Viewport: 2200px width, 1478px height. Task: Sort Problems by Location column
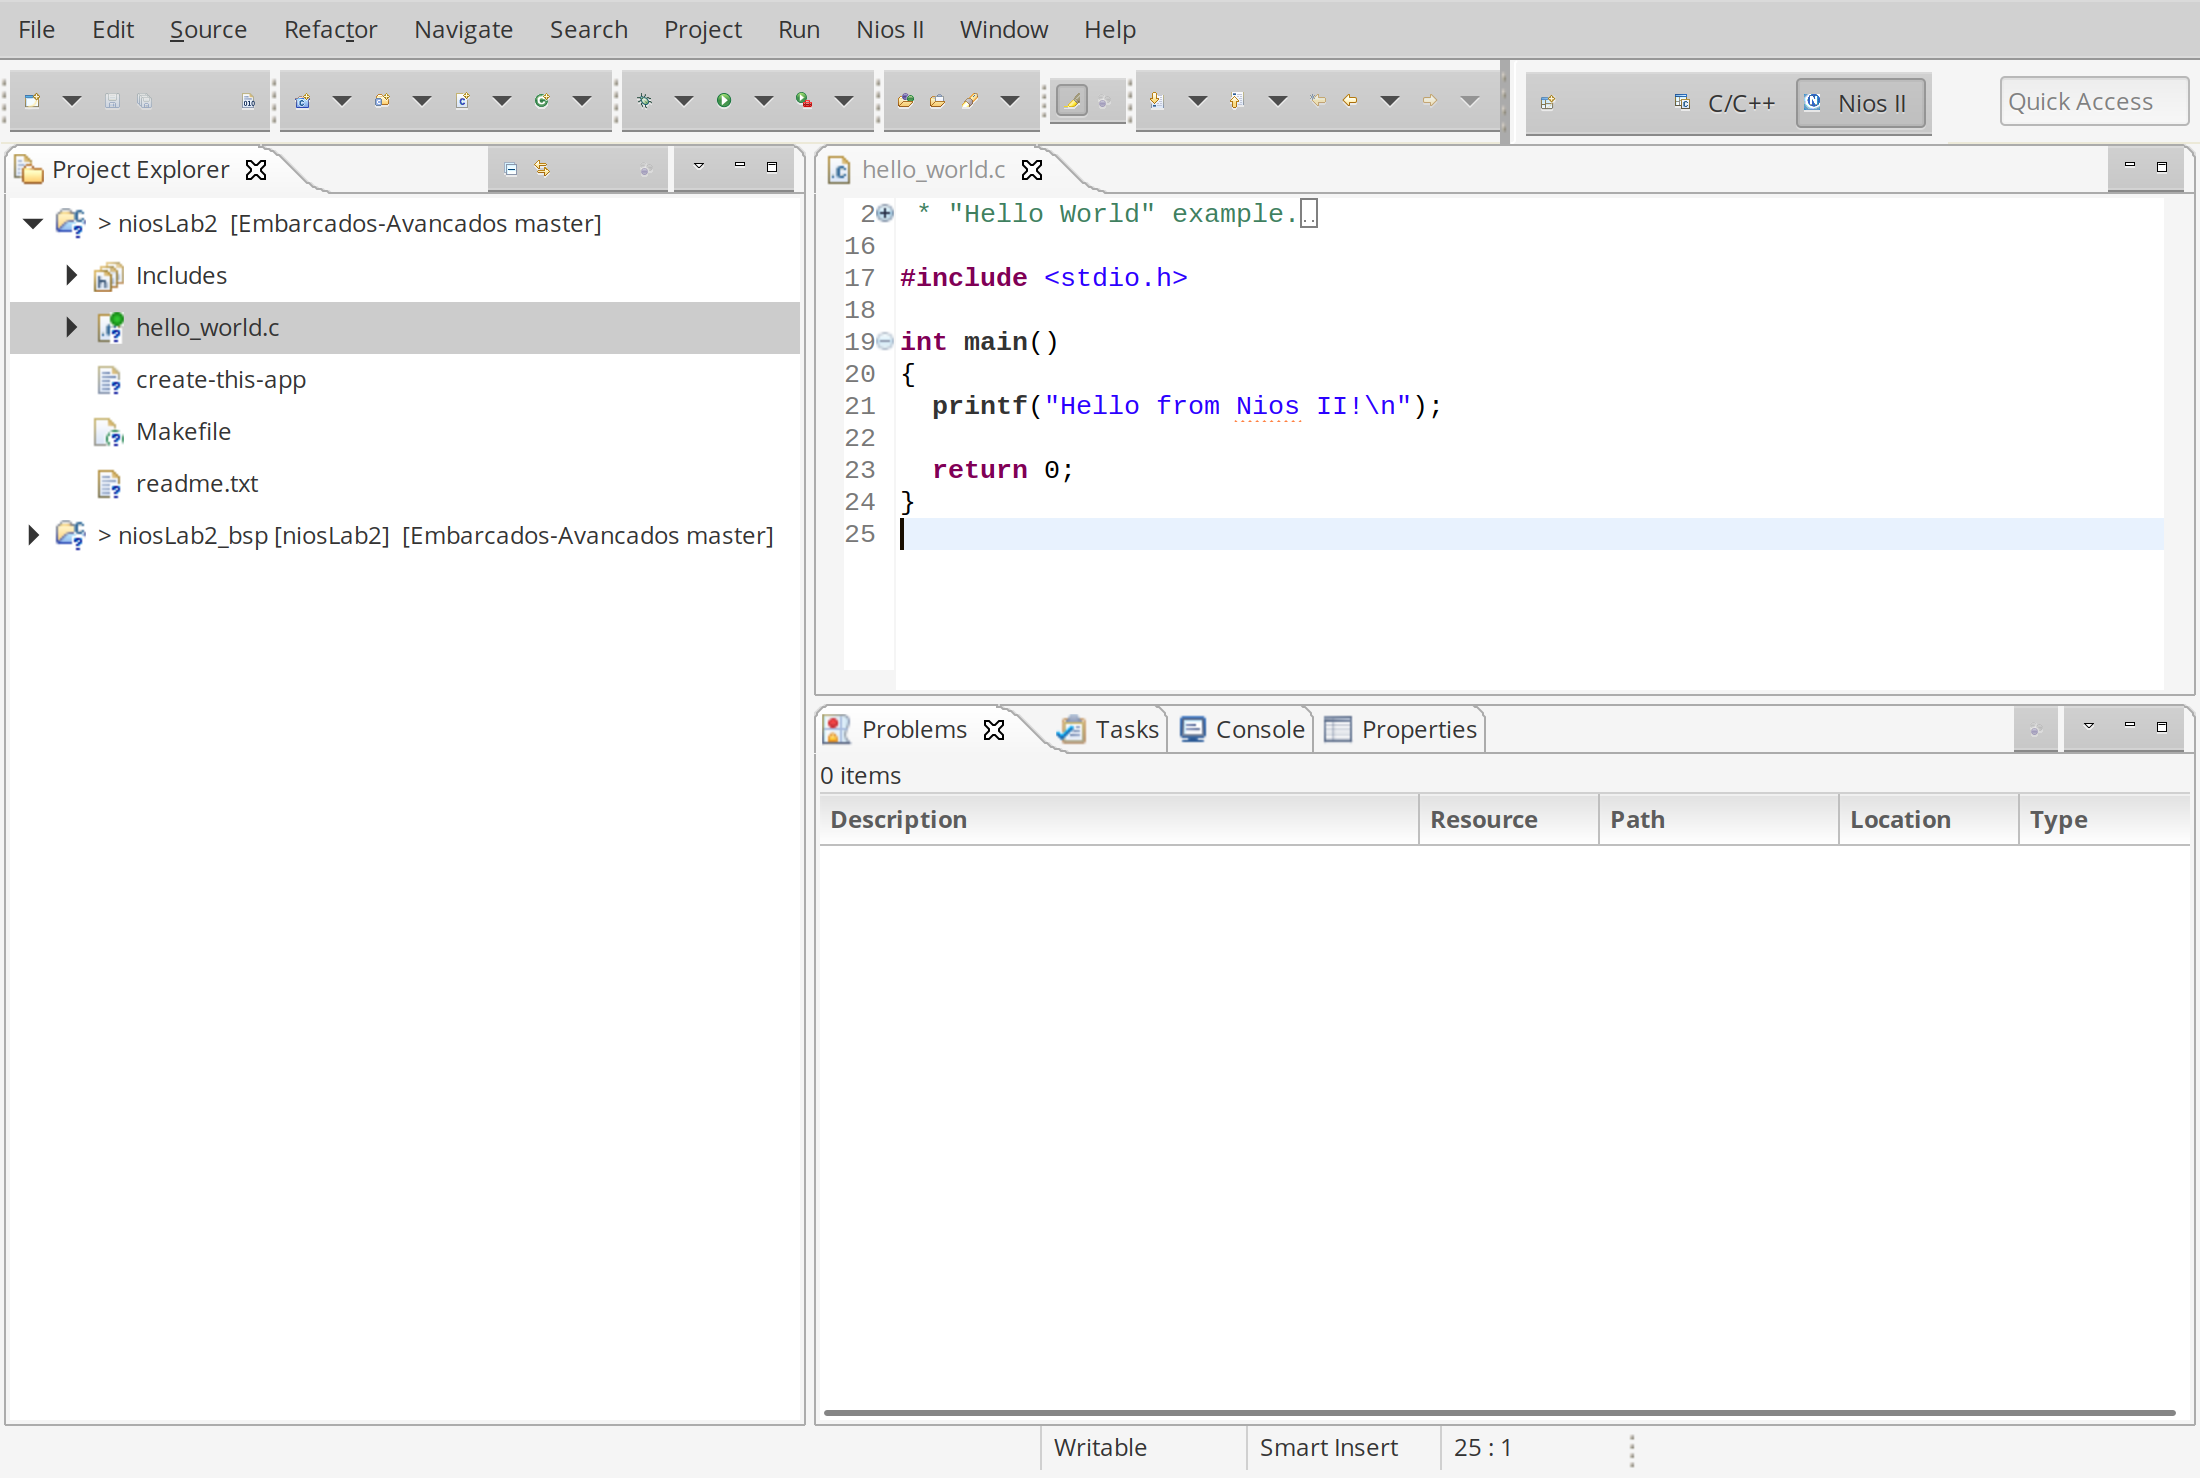click(x=1929, y=819)
